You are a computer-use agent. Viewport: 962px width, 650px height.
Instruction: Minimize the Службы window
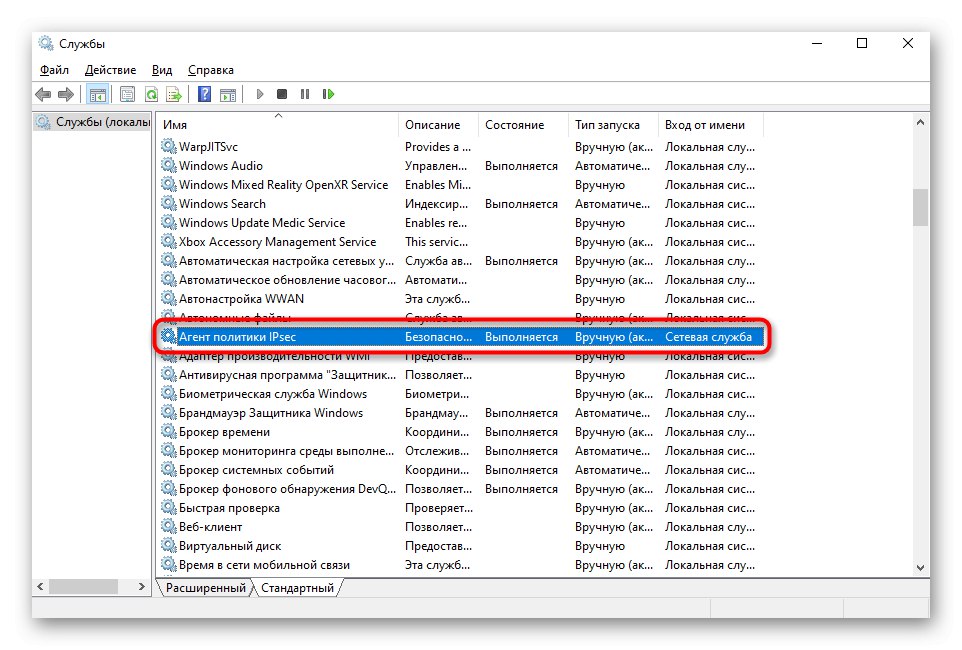click(817, 43)
